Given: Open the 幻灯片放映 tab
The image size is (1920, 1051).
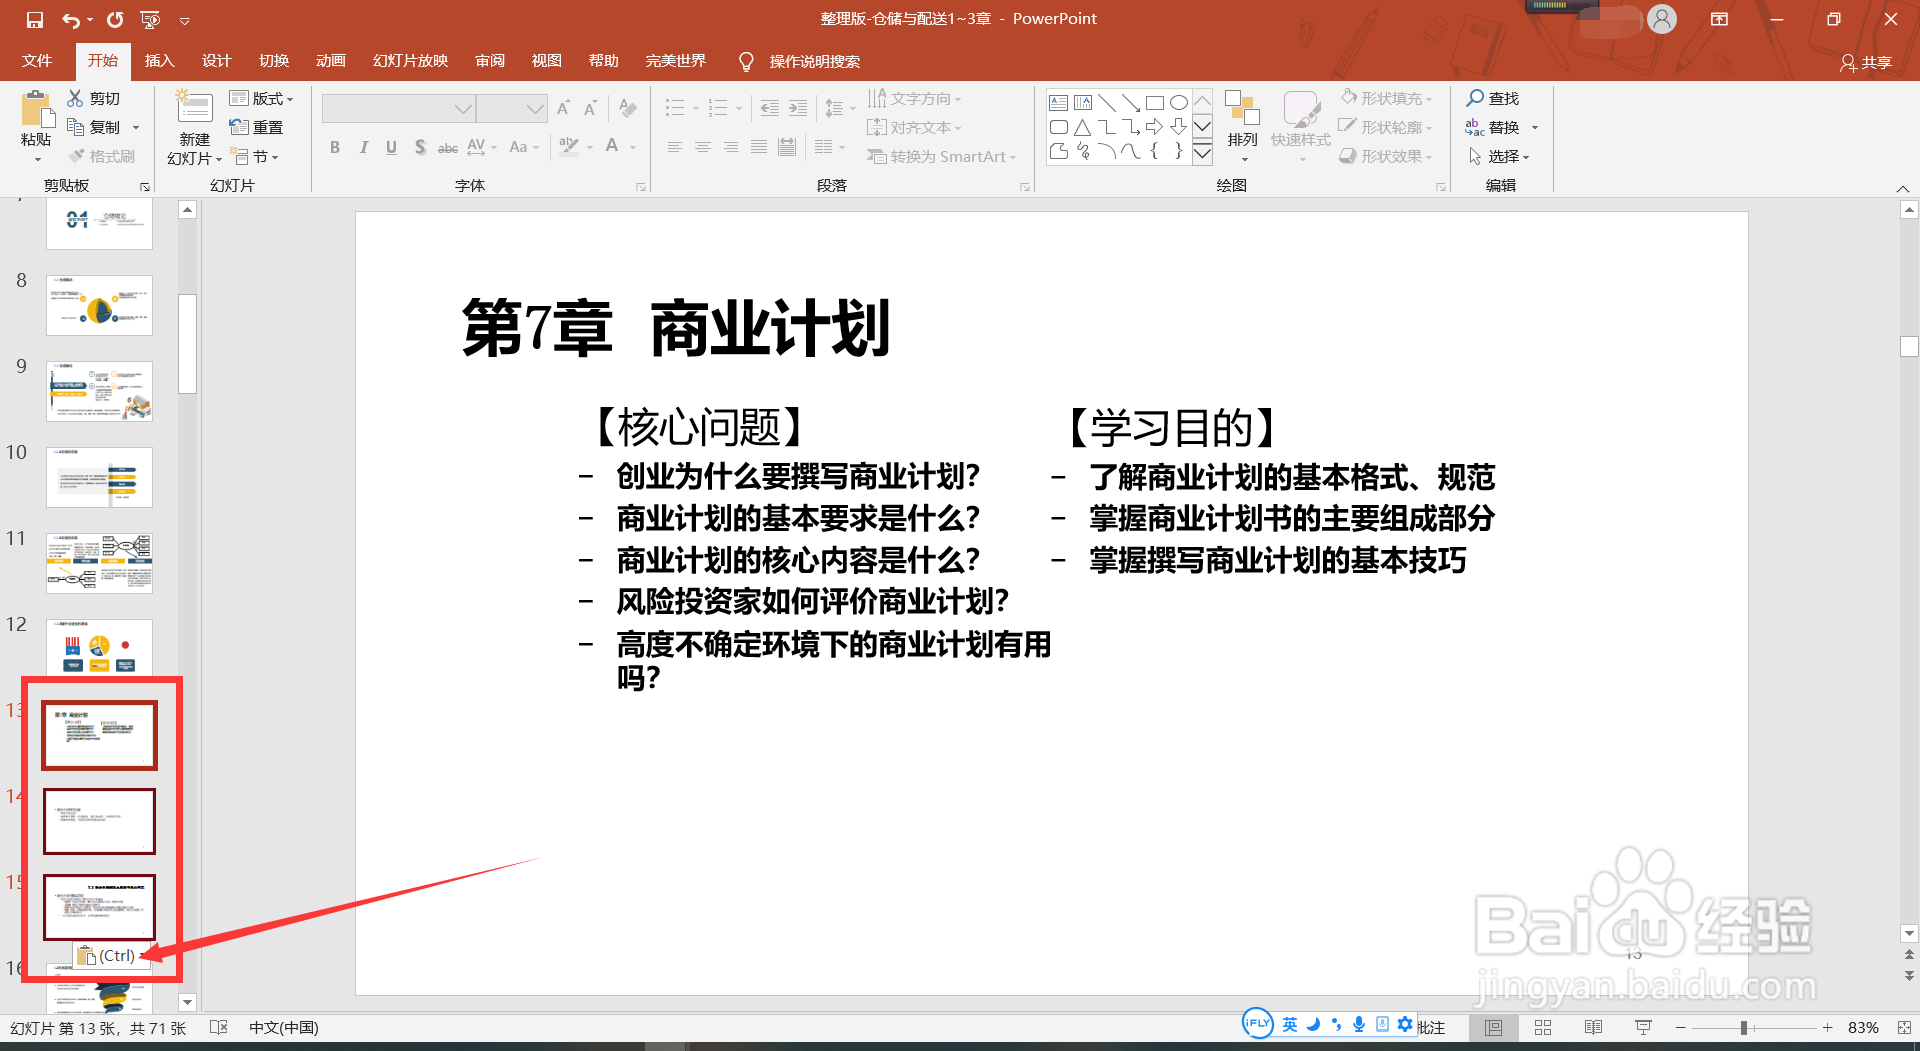Looking at the screenshot, I should coord(409,61).
